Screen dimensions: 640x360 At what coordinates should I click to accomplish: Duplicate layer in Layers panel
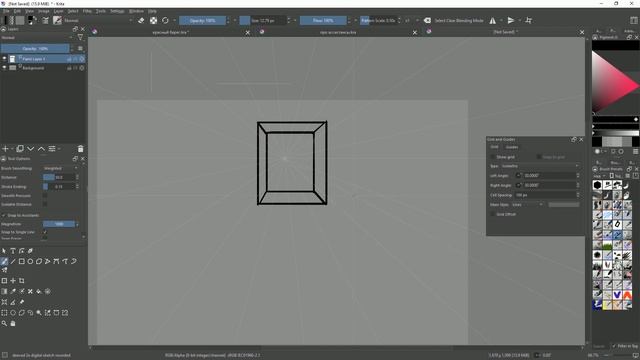click(x=20, y=149)
